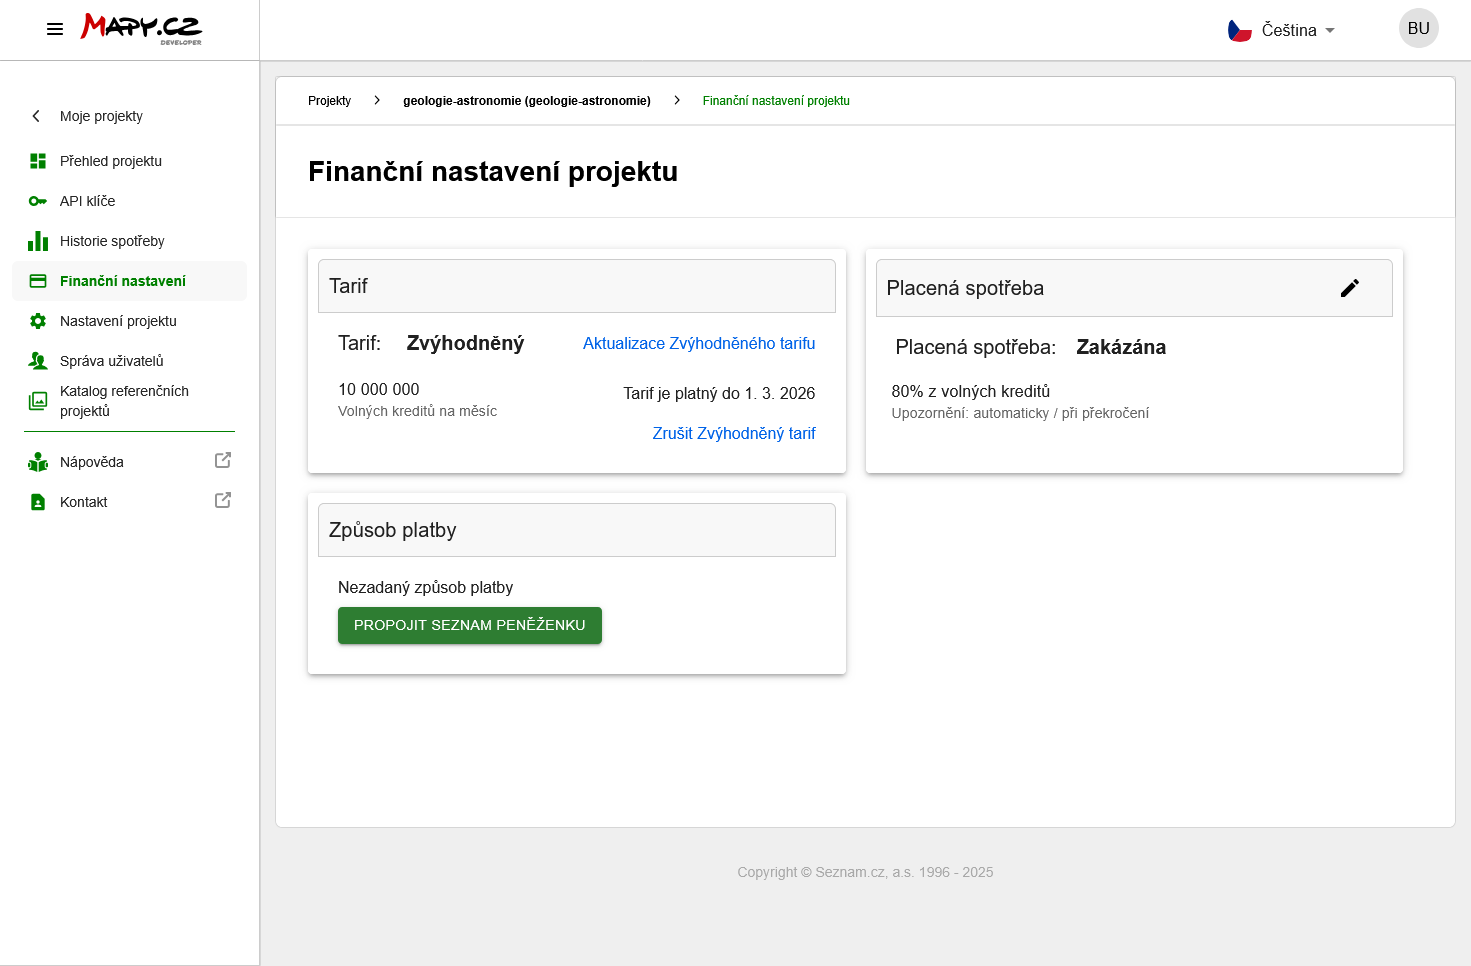Click the Czech flag icon
The image size is (1471, 966).
click(1240, 30)
